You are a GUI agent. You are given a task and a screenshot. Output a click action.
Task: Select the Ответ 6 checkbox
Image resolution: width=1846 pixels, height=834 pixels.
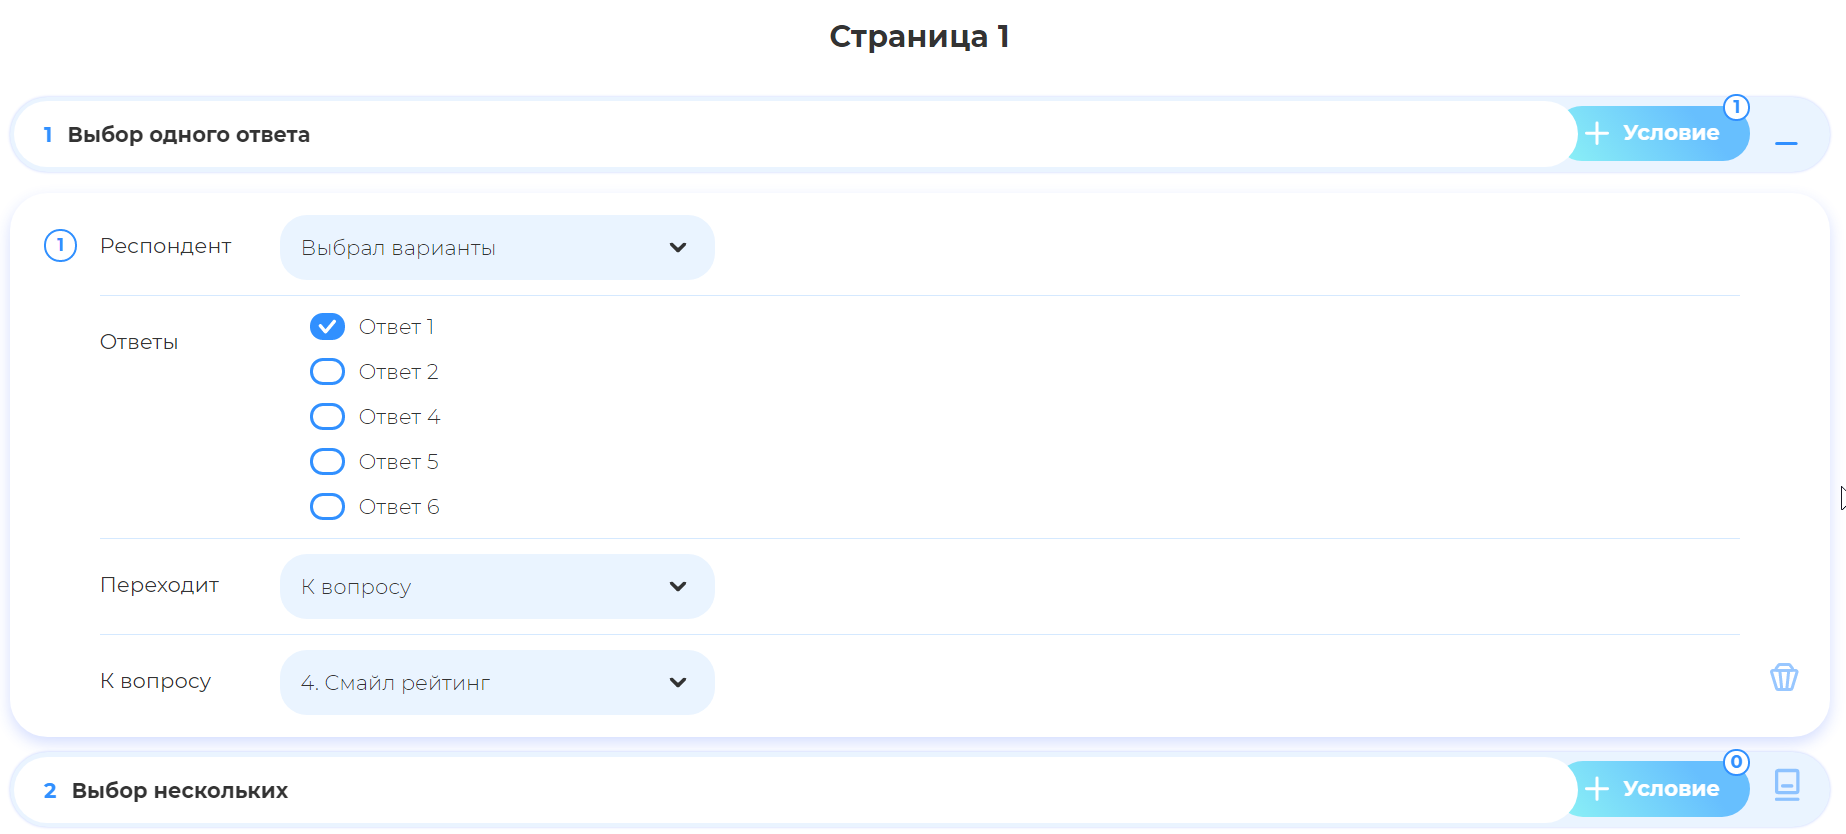point(327,507)
